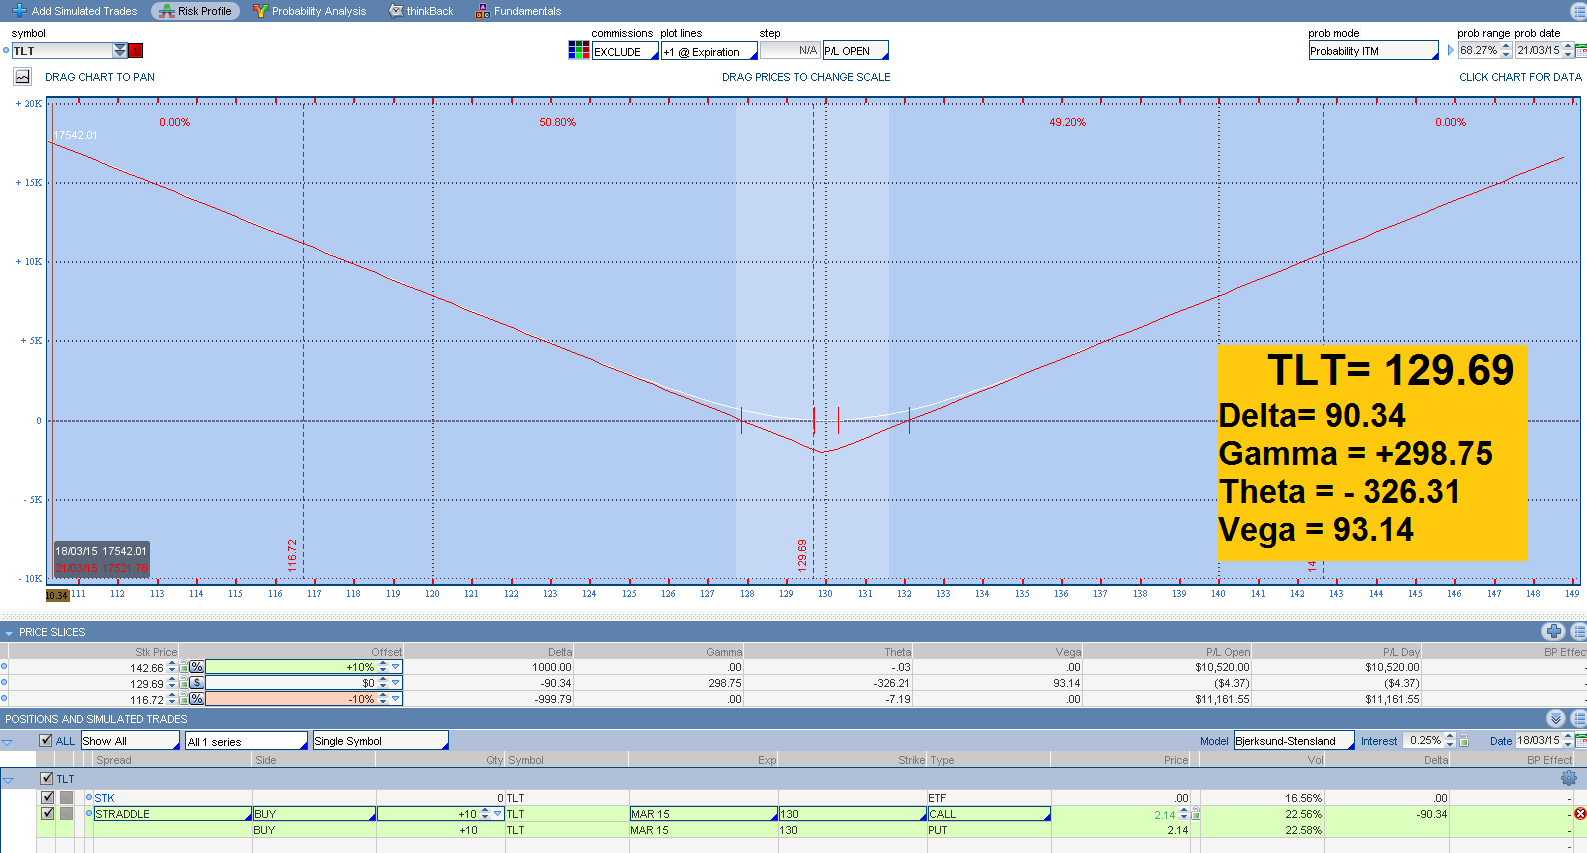Click the TLT symbol input field

click(62, 51)
